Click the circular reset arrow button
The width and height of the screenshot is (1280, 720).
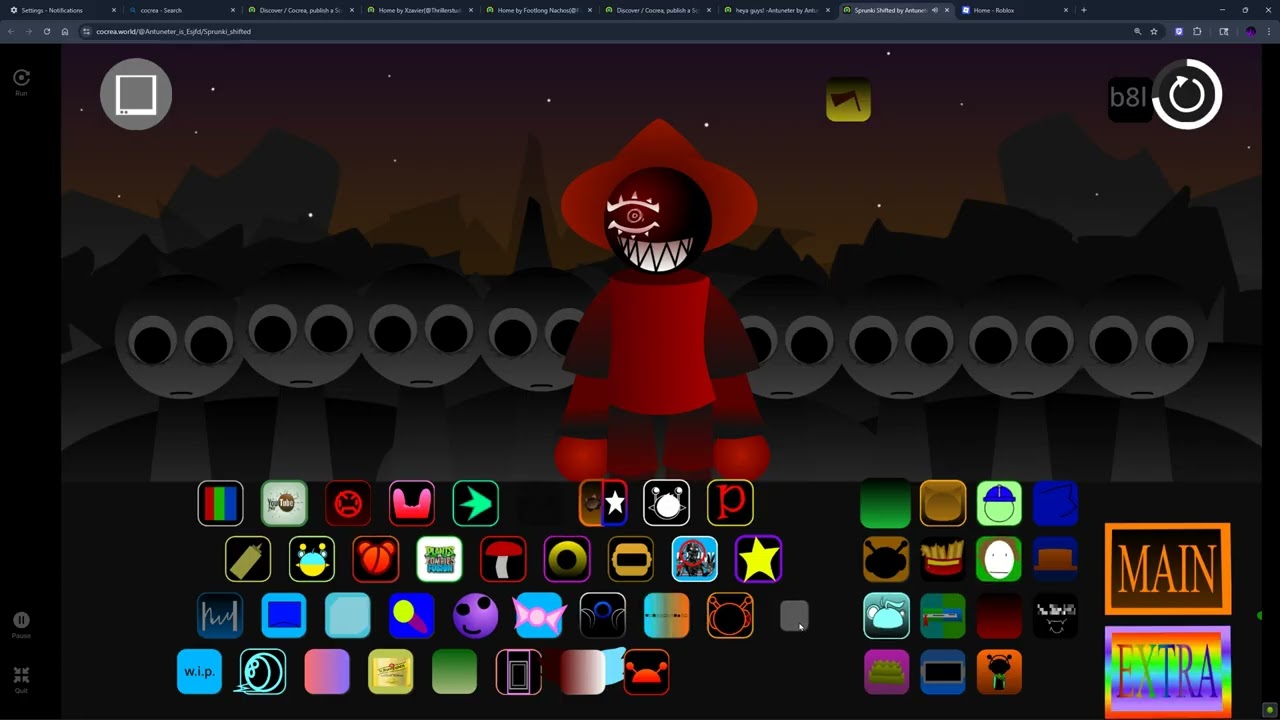pos(1187,95)
